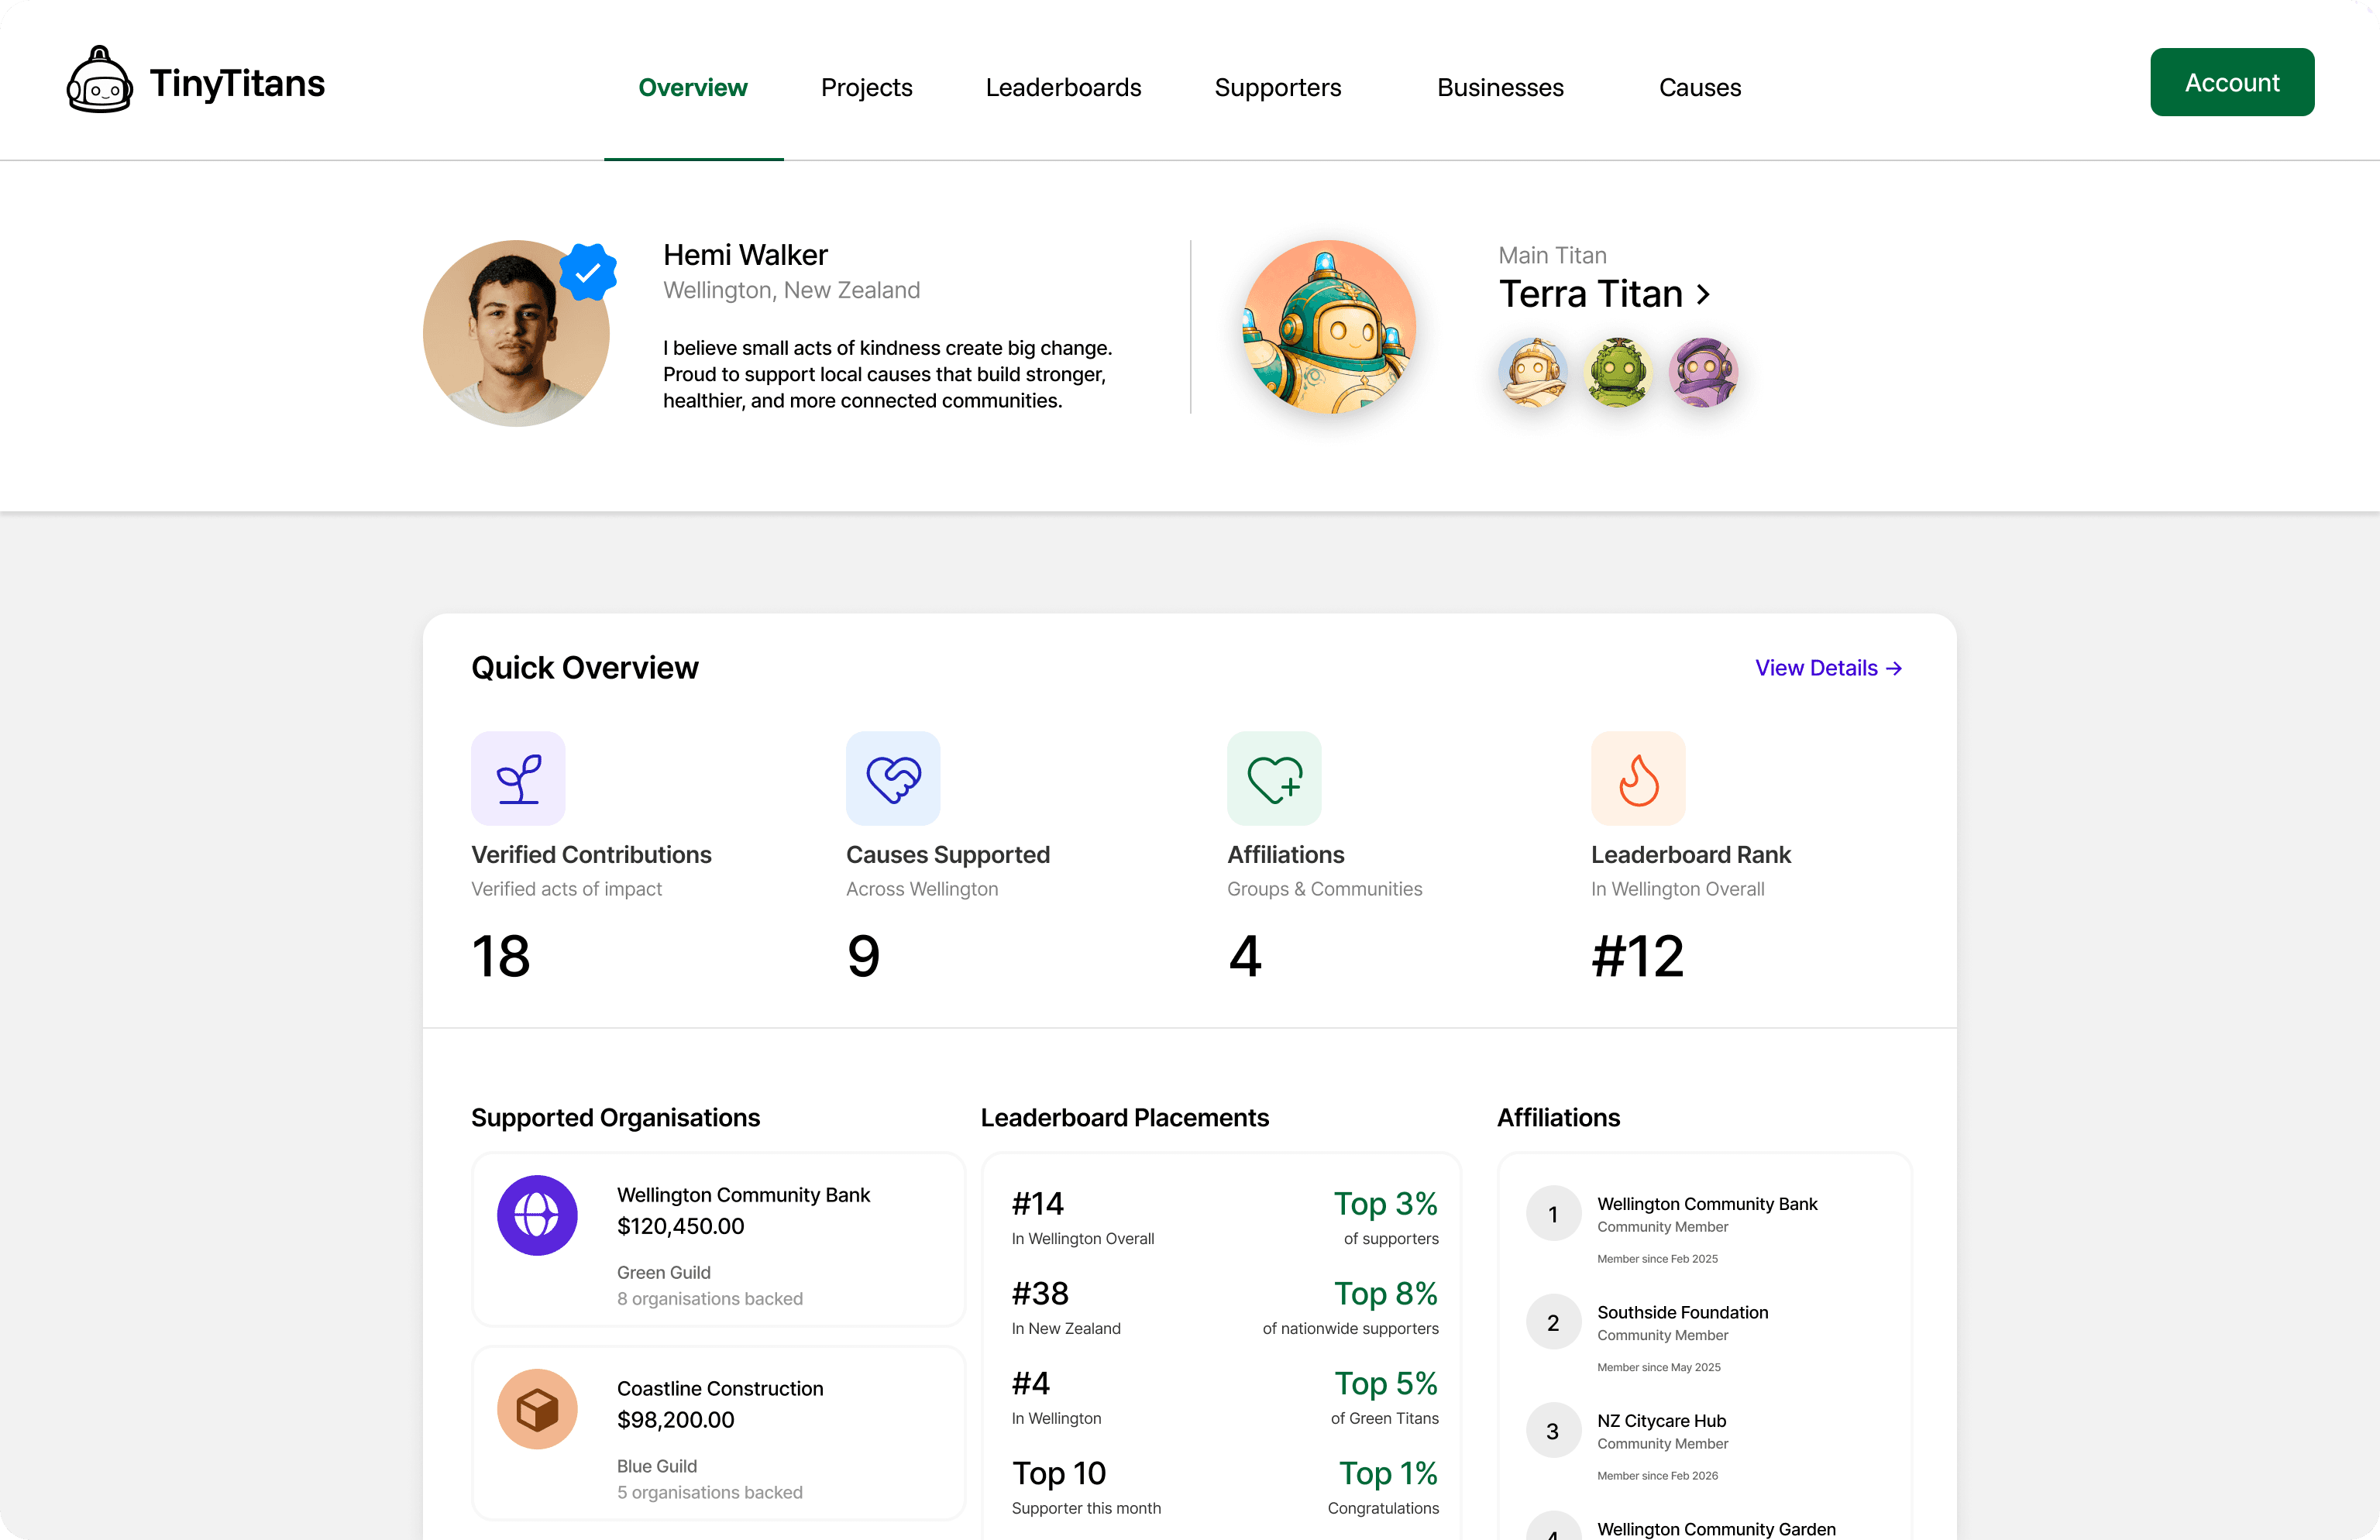Select the purple titan avatar
Screen dimensions: 2380x1540
(1704, 372)
